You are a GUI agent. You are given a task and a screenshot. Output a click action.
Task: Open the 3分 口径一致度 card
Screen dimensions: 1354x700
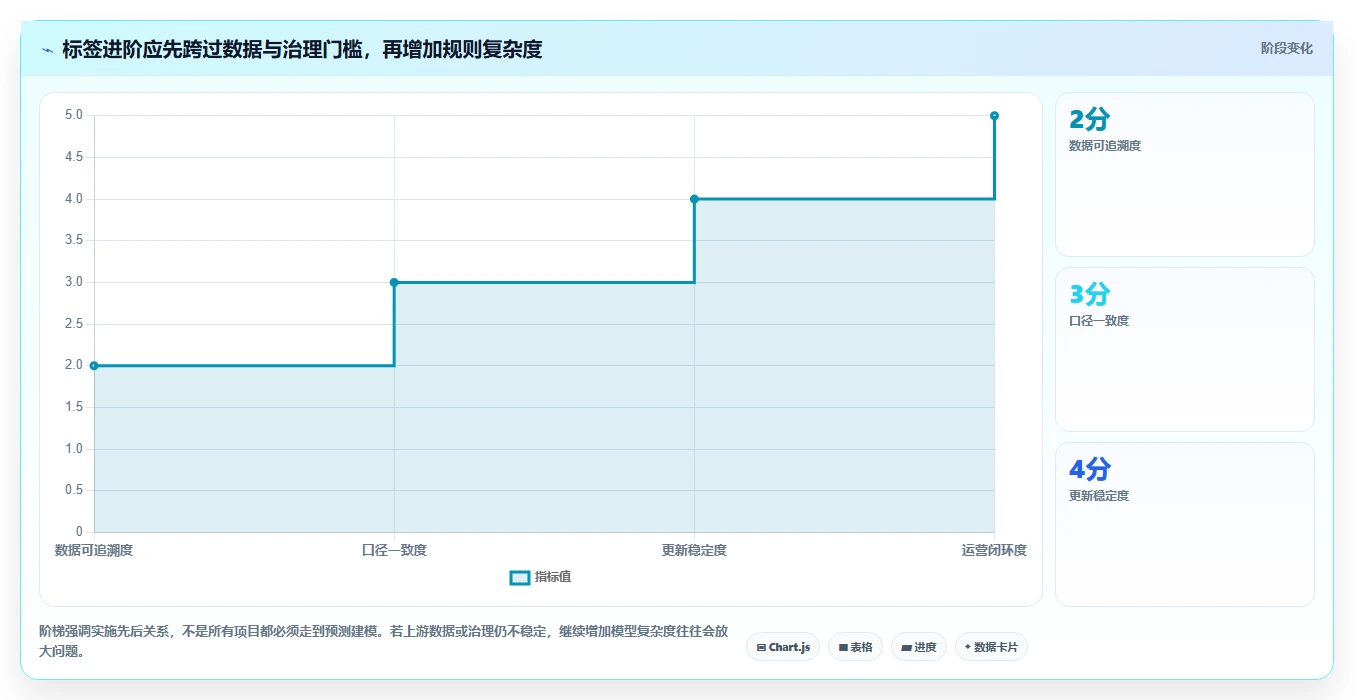click(1185, 349)
